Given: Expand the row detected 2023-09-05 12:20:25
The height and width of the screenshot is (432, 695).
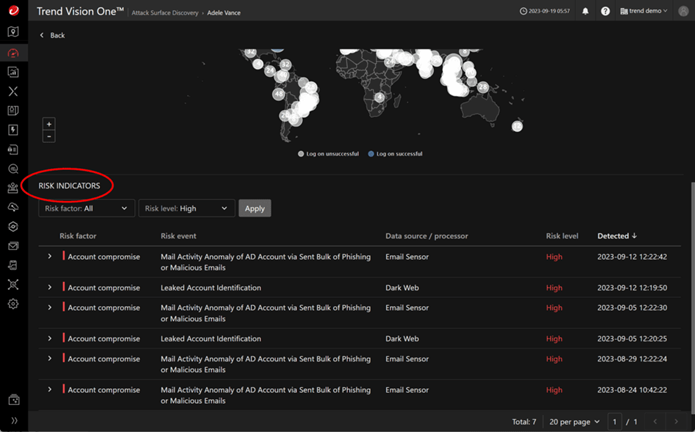Looking at the screenshot, I should coord(50,338).
